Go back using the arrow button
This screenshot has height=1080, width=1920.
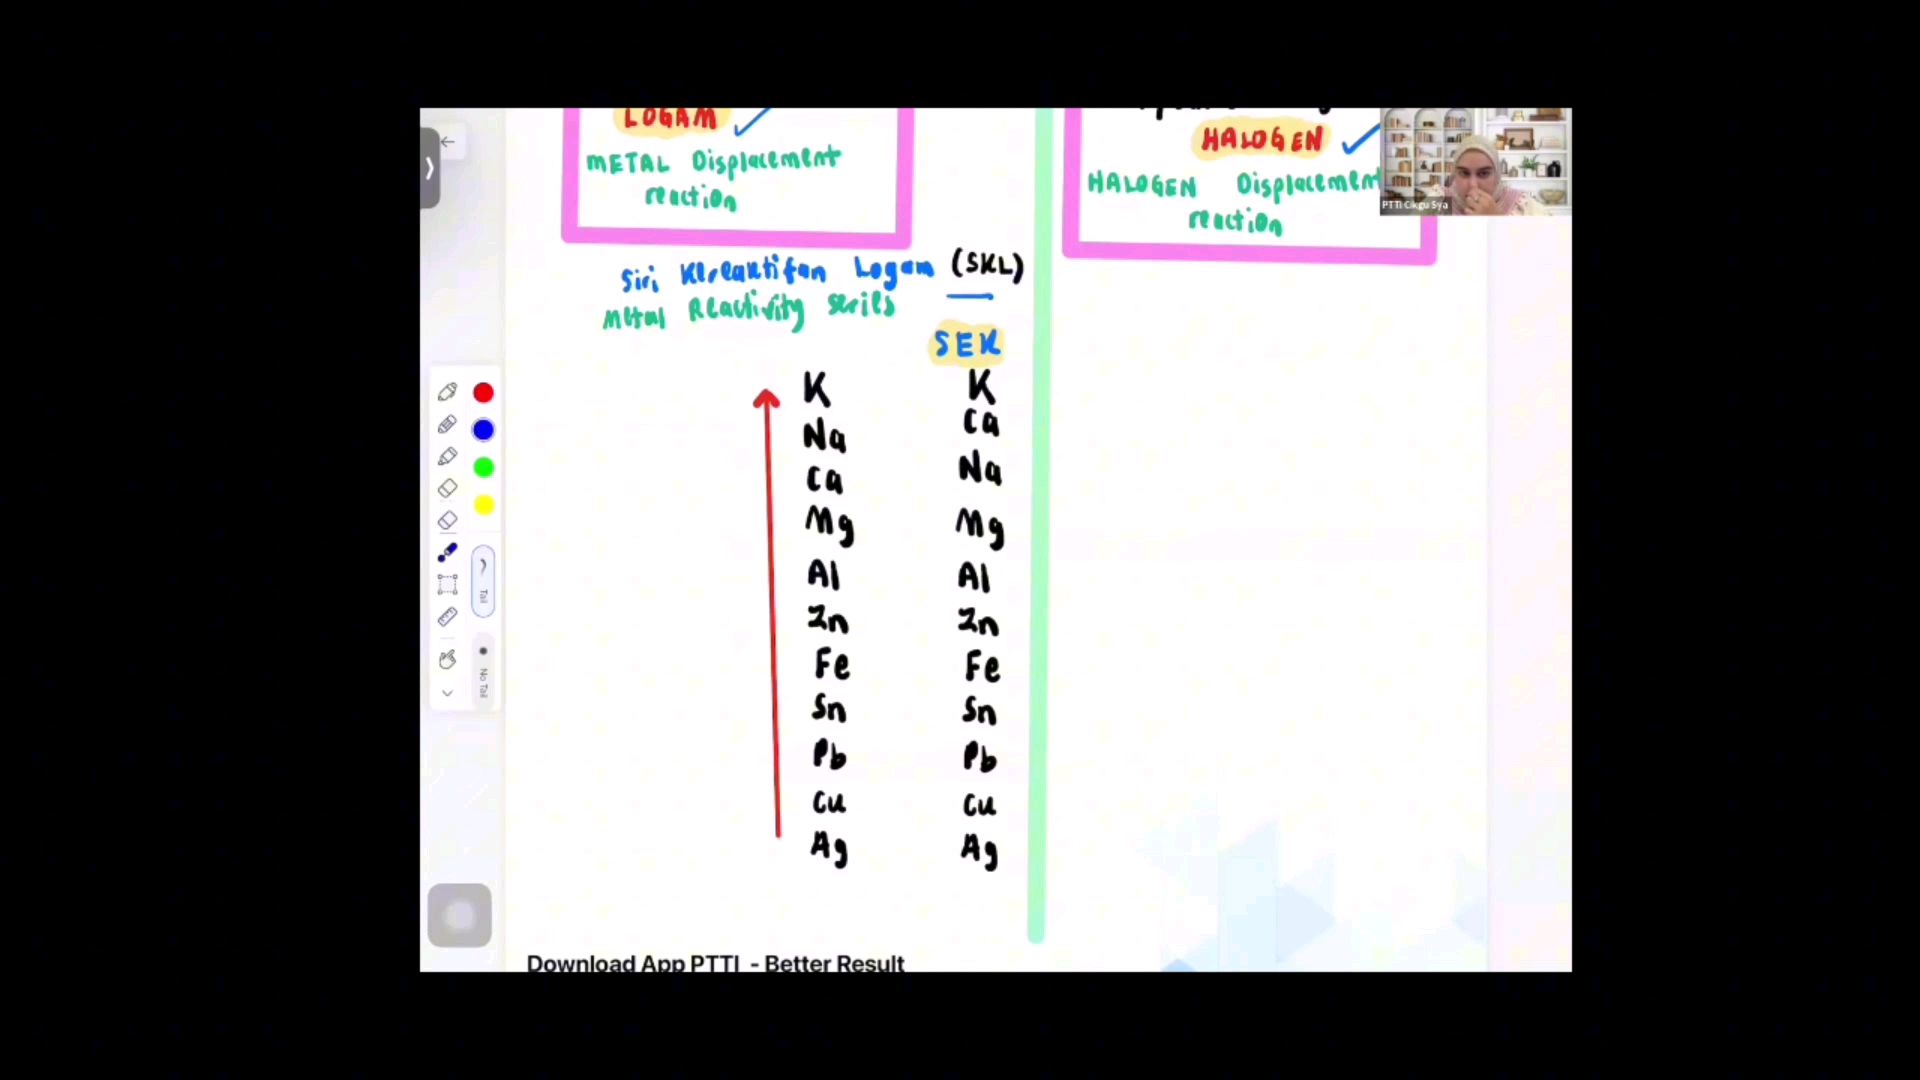coord(448,142)
